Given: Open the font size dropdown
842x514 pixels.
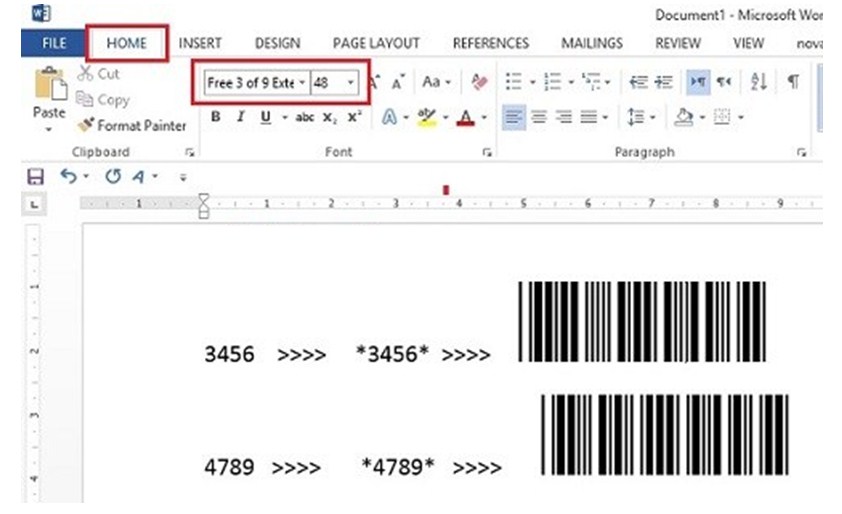Looking at the screenshot, I should pos(351,82).
